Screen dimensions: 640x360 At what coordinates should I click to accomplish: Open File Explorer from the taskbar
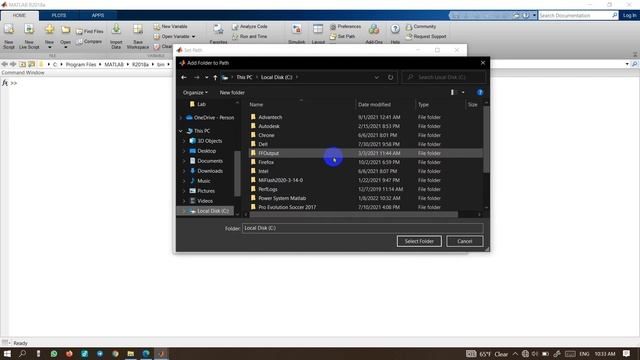pyautogui.click(x=131, y=353)
